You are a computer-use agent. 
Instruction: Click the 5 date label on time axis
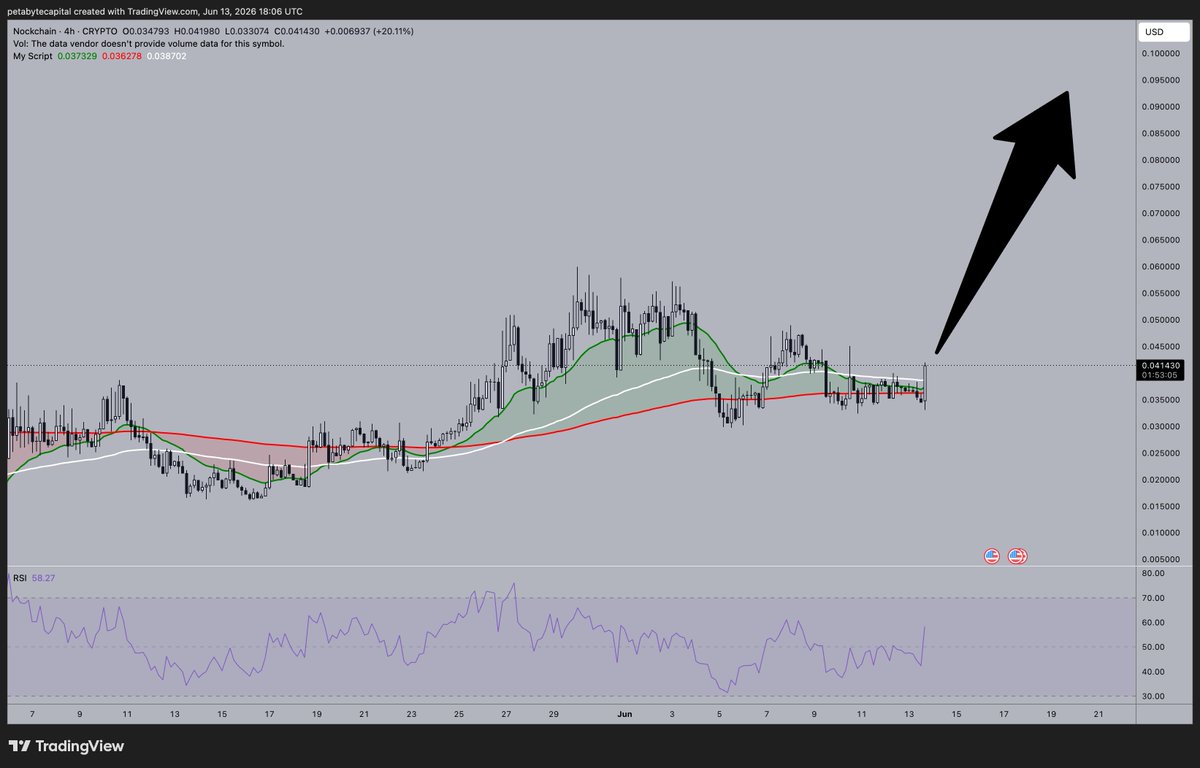pyautogui.click(x=721, y=714)
